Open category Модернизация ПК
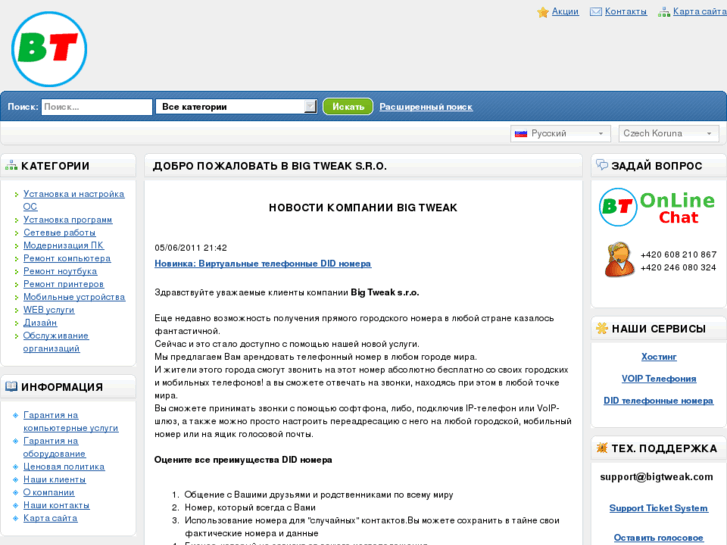 click(x=64, y=245)
